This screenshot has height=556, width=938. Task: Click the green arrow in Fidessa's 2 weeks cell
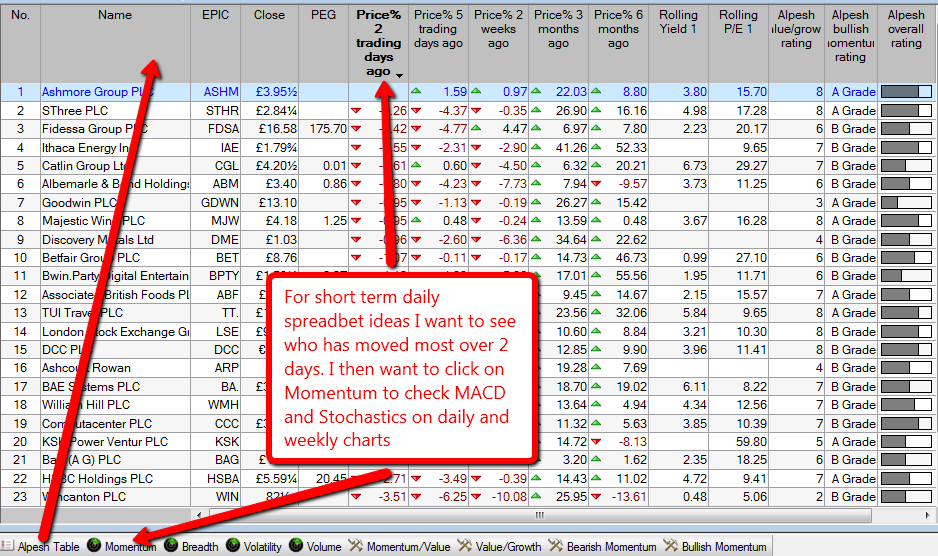476,128
